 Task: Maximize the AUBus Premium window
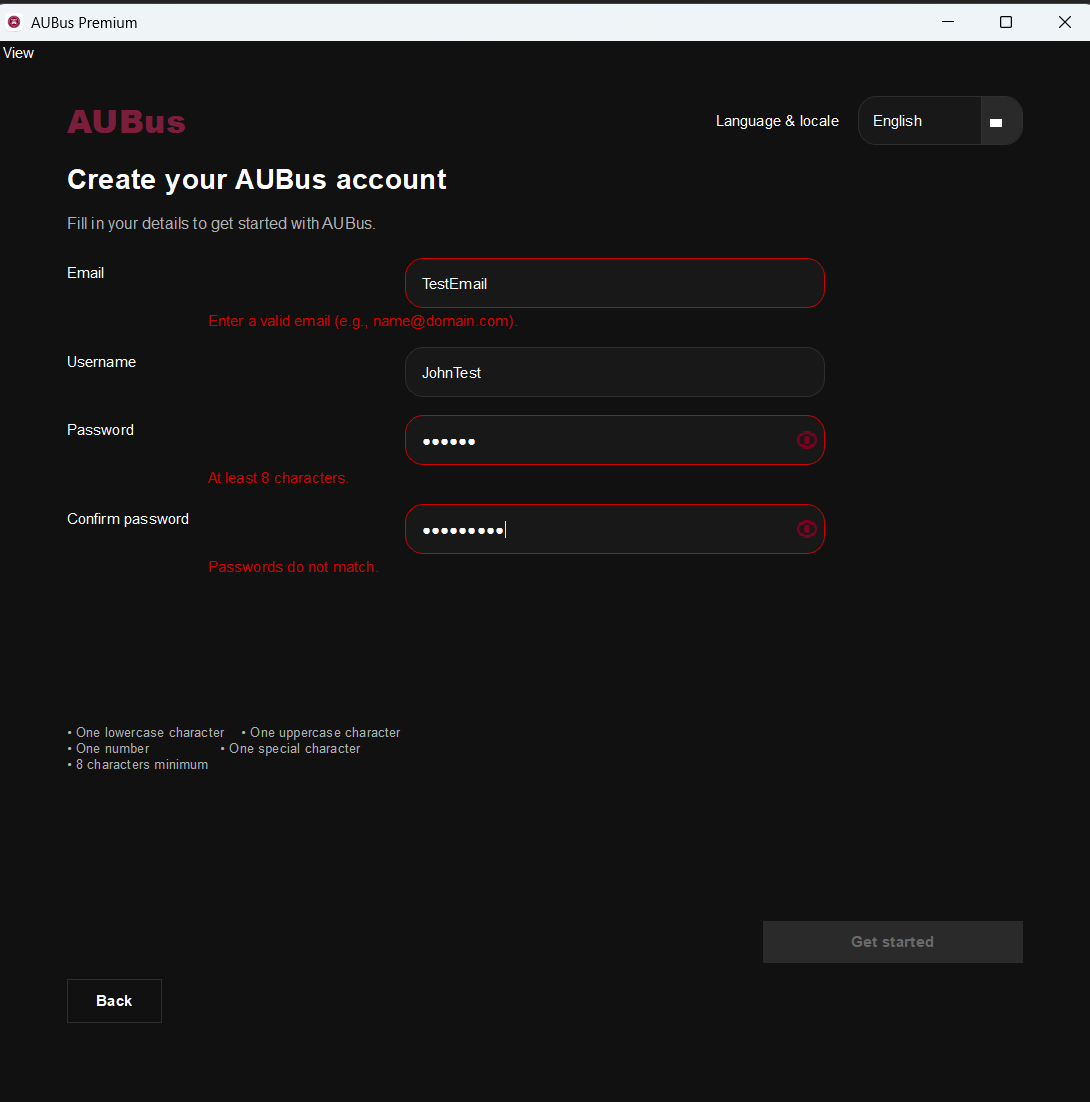click(x=1006, y=22)
